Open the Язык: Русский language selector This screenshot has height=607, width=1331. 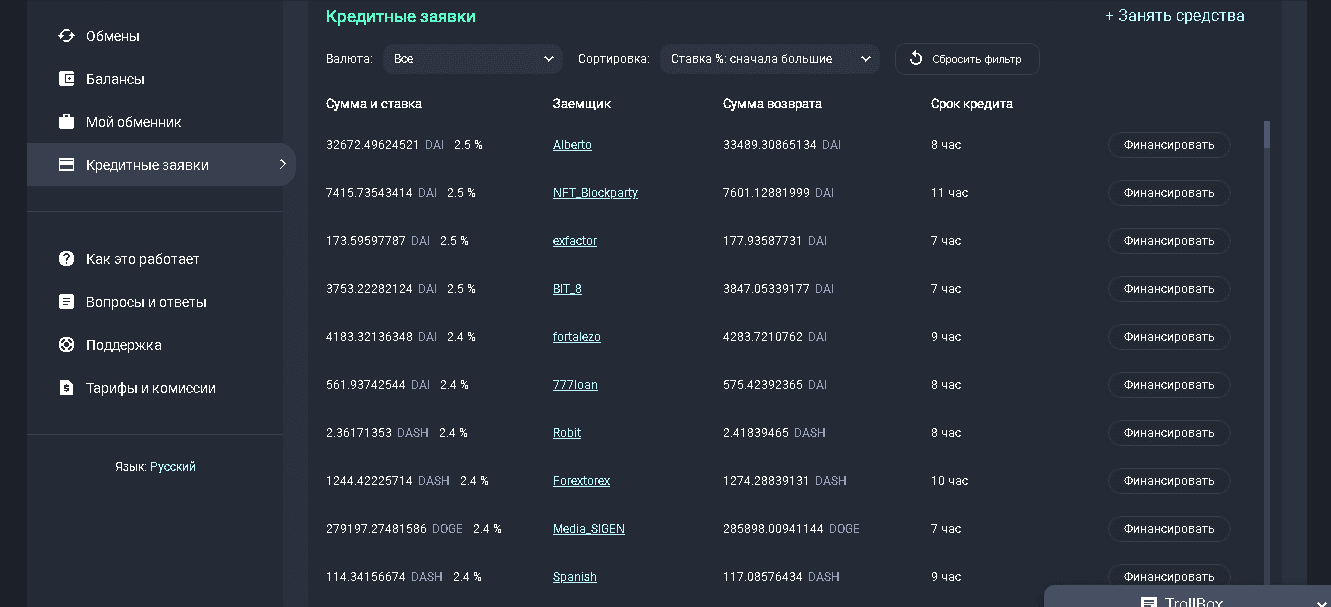click(x=155, y=465)
